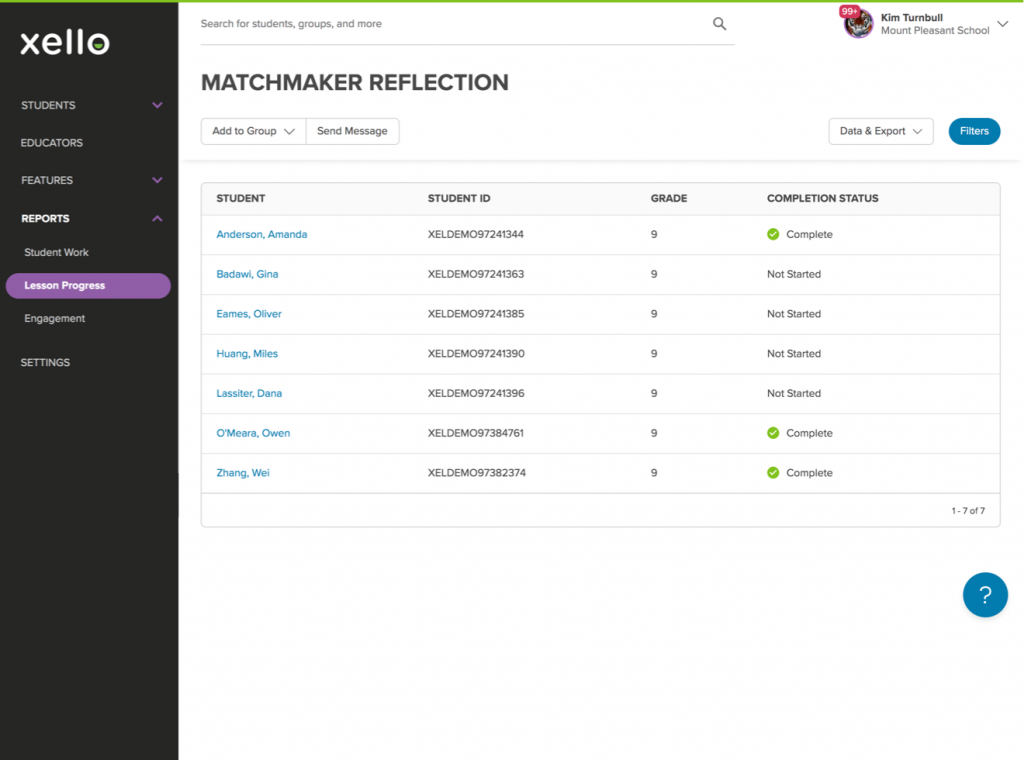
Task: Click green Complete checkmark for O'Meara, Owen
Action: click(x=773, y=433)
